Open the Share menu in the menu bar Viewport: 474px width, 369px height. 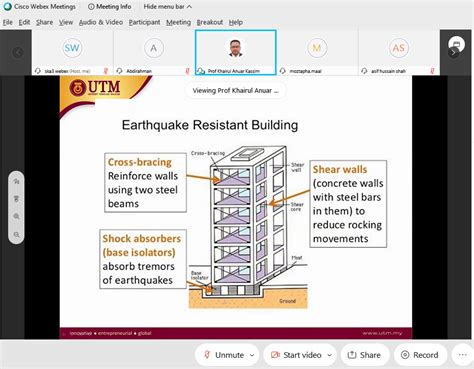point(44,22)
